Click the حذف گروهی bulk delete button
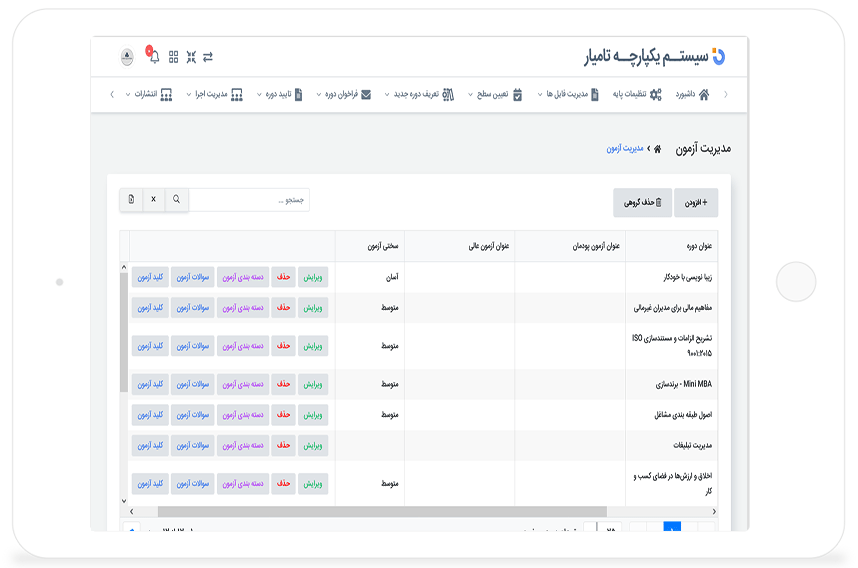 point(643,203)
